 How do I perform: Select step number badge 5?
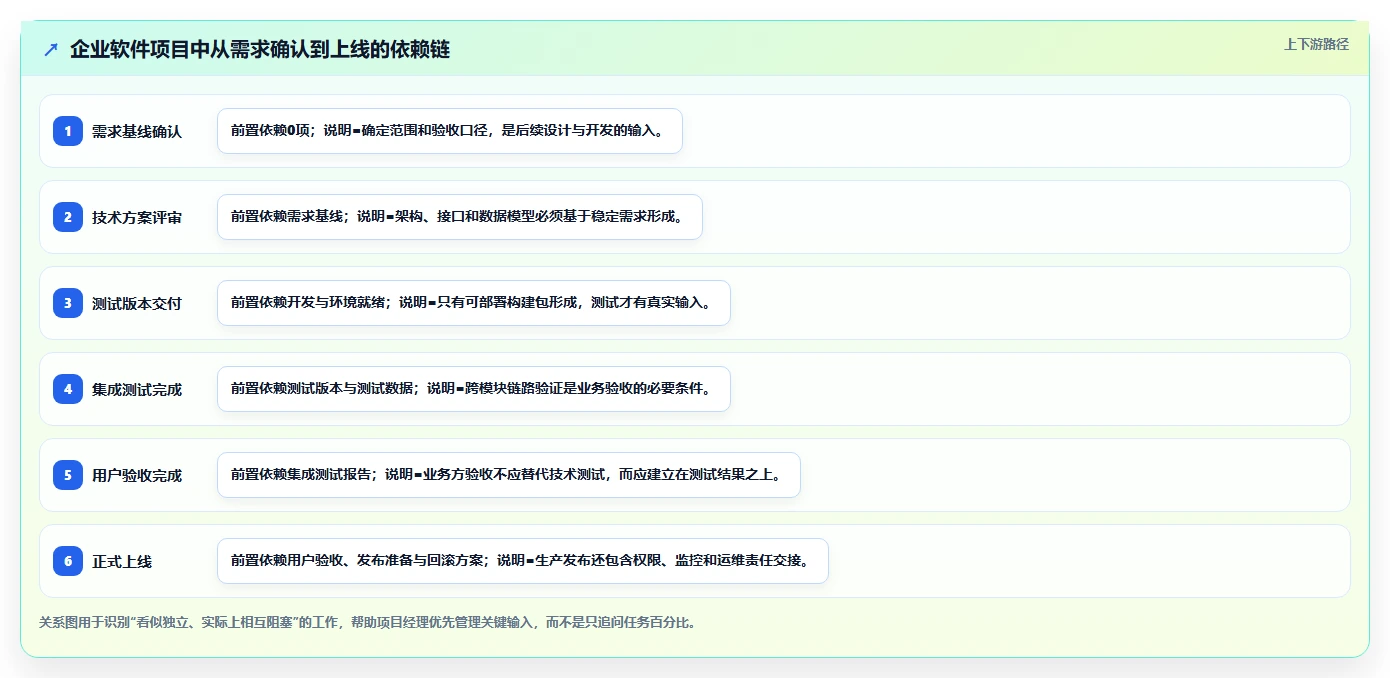(68, 474)
